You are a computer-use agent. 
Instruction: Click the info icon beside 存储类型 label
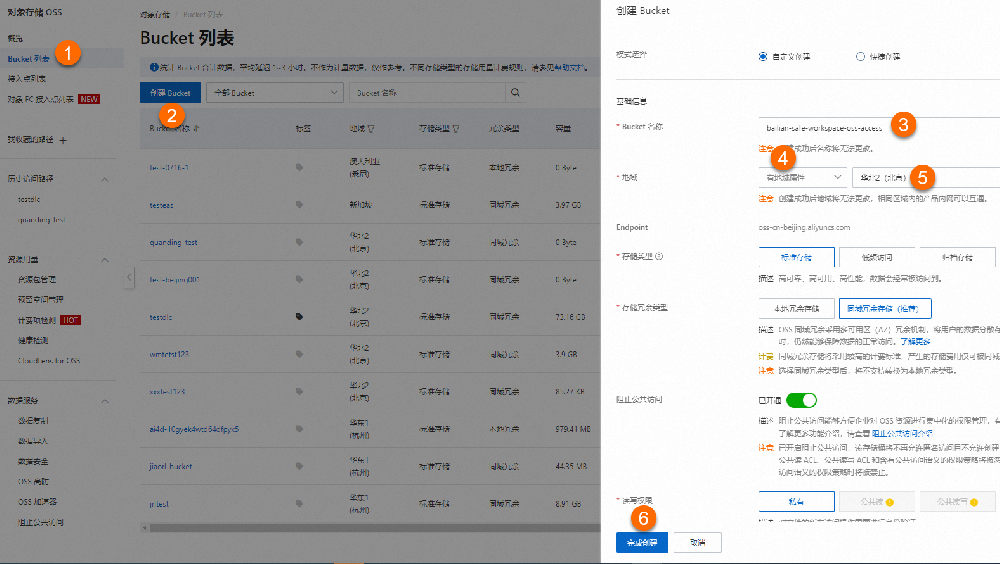coord(659,256)
